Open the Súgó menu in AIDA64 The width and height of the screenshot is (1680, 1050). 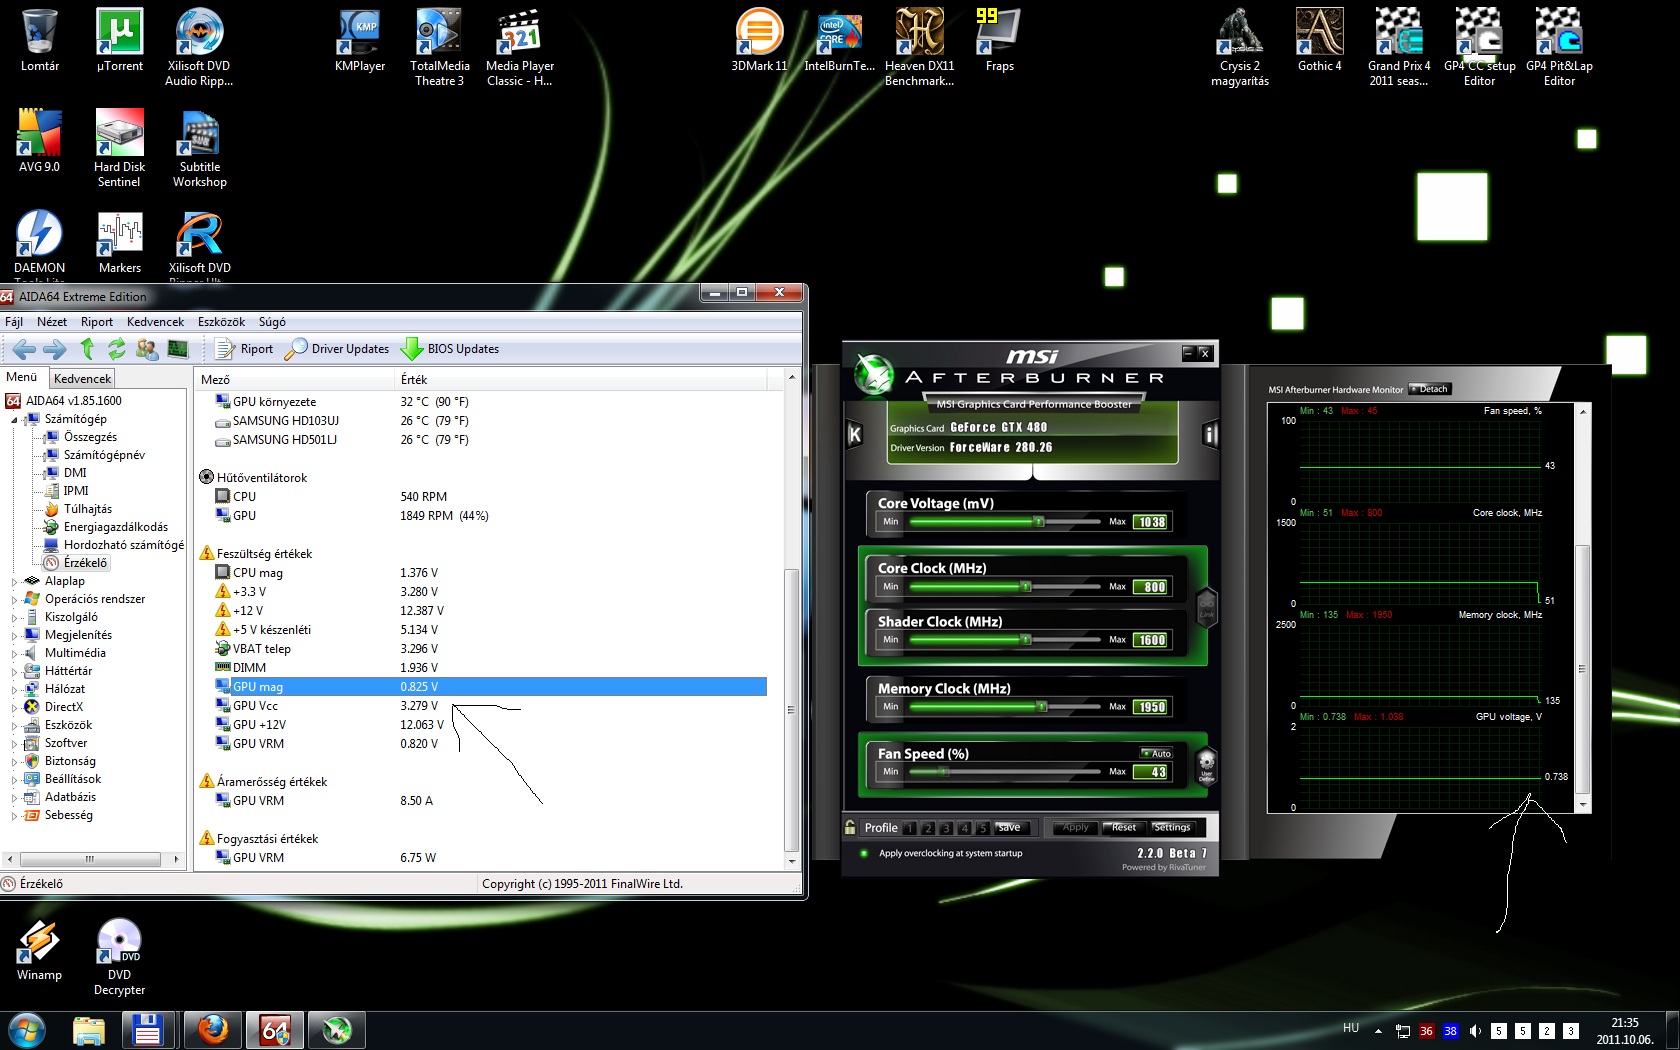click(x=272, y=322)
